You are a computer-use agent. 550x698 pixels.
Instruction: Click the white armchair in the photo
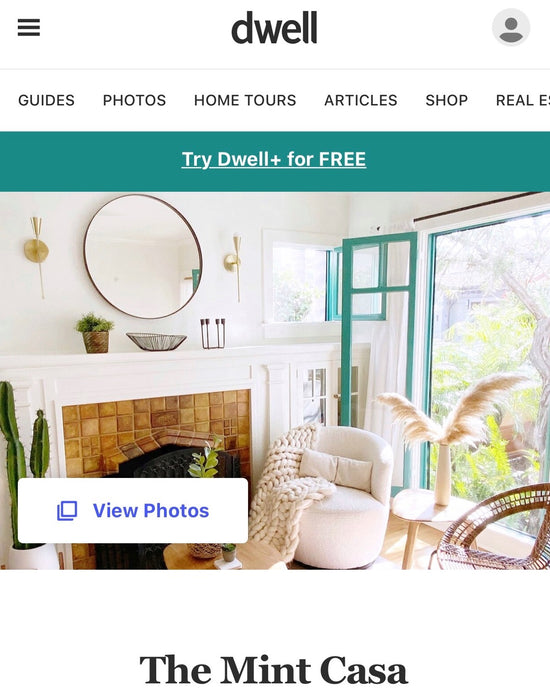[344, 496]
